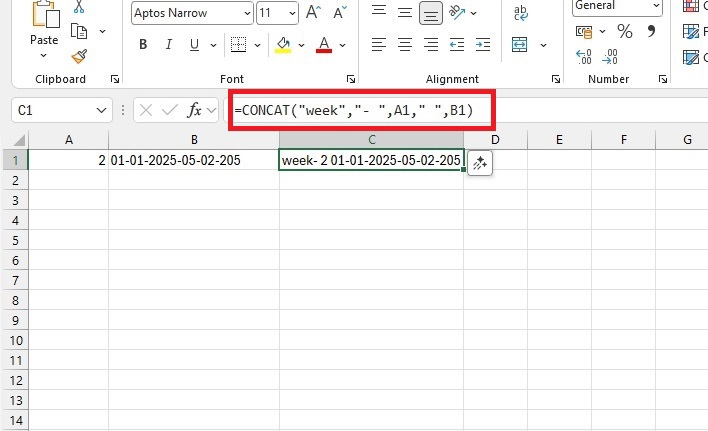Open Alignment settings dialog launcher
708x431 pixels.
tap(556, 79)
